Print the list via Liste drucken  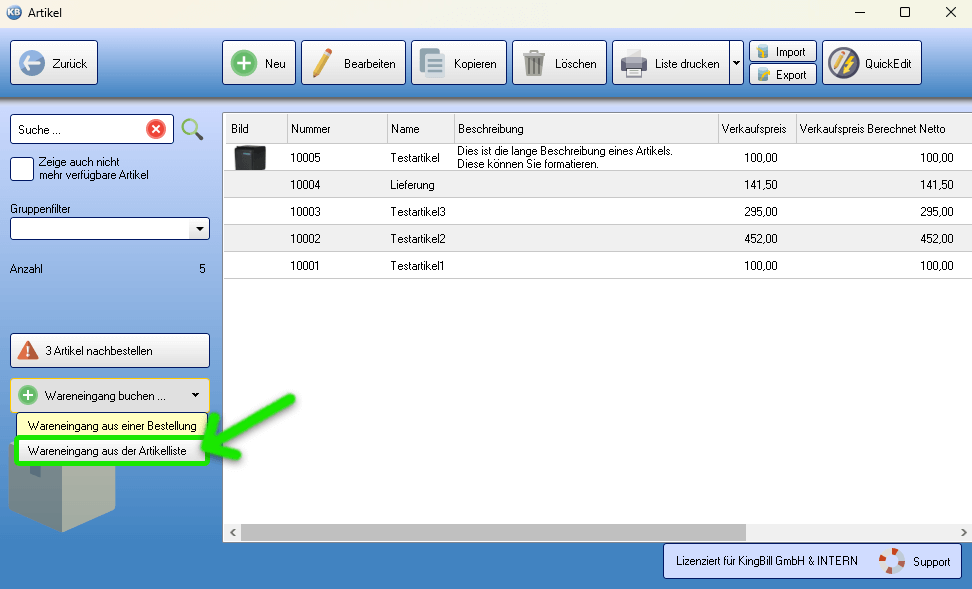pyautogui.click(x=671, y=63)
